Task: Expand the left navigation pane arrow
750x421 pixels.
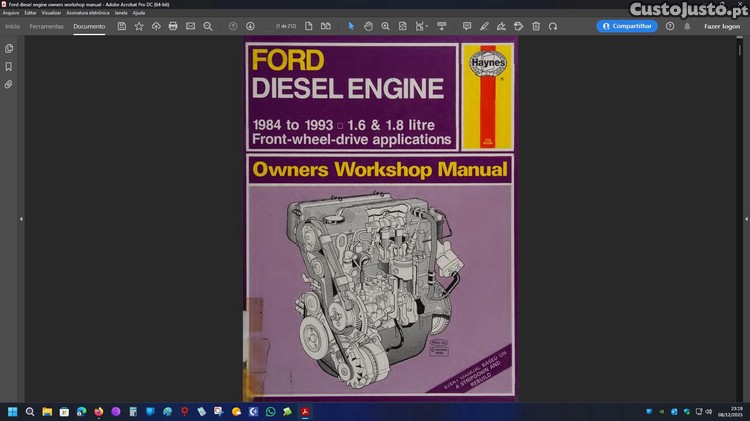Action: pos(21,218)
